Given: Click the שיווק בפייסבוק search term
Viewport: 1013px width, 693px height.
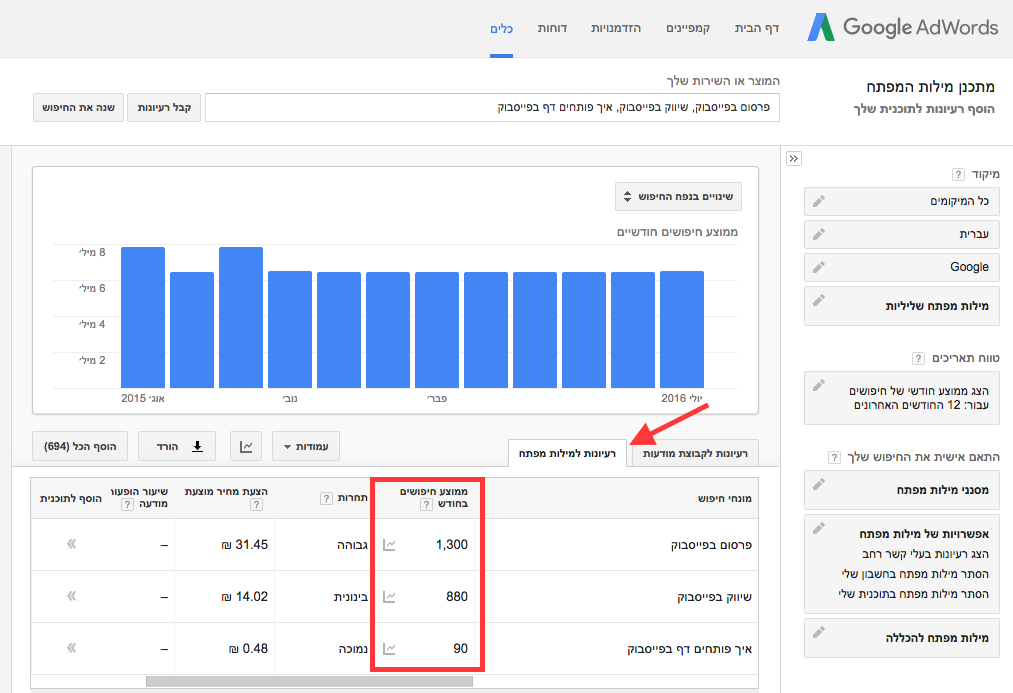Looking at the screenshot, I should pyautogui.click(x=715, y=597).
